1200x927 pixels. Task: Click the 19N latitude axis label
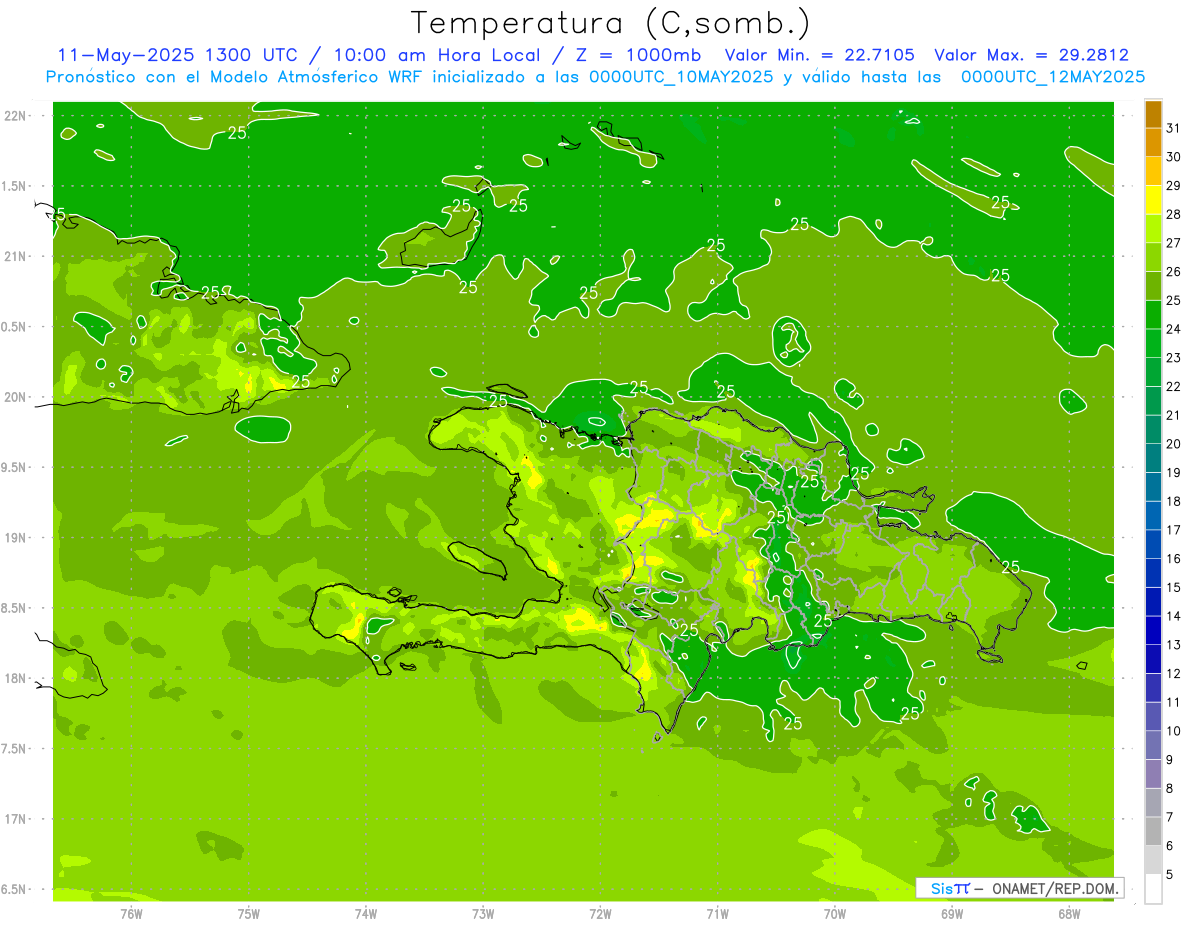(15, 537)
